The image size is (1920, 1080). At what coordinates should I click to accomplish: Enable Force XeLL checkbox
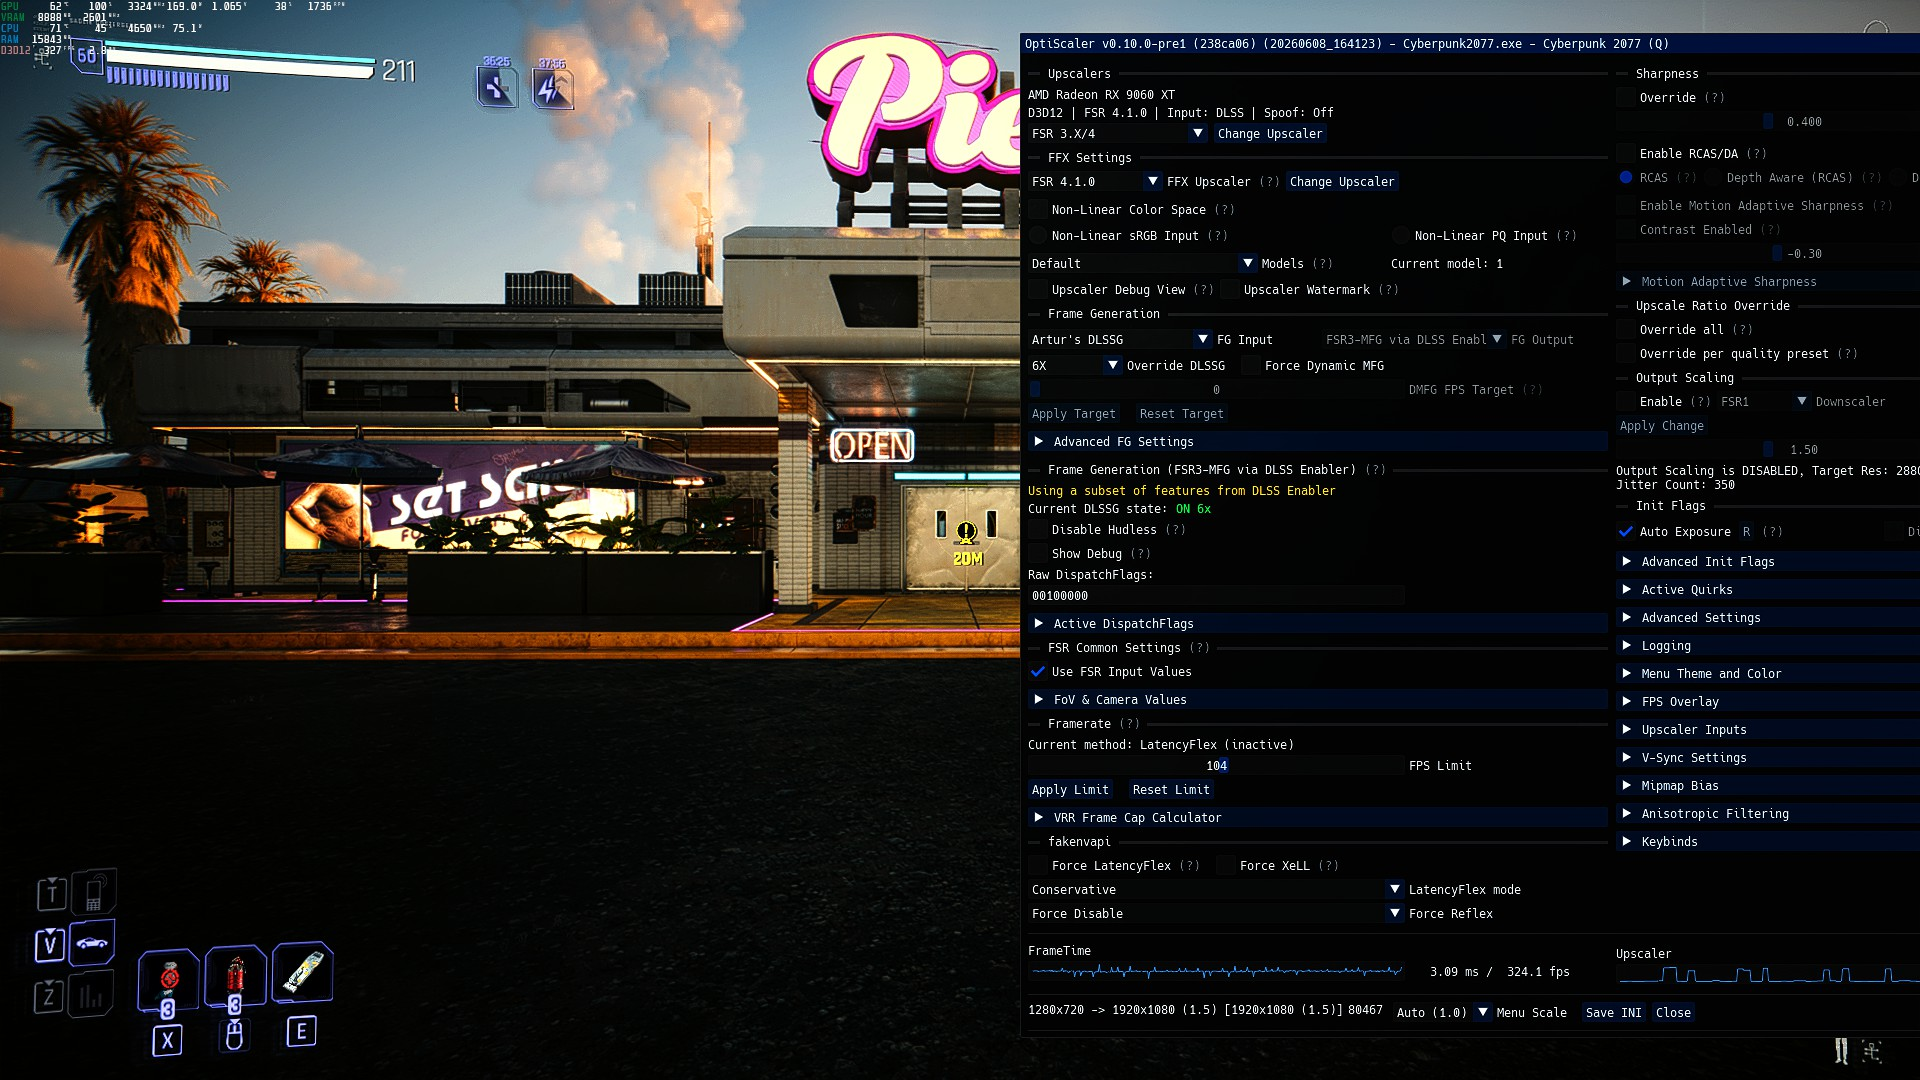coord(1226,866)
